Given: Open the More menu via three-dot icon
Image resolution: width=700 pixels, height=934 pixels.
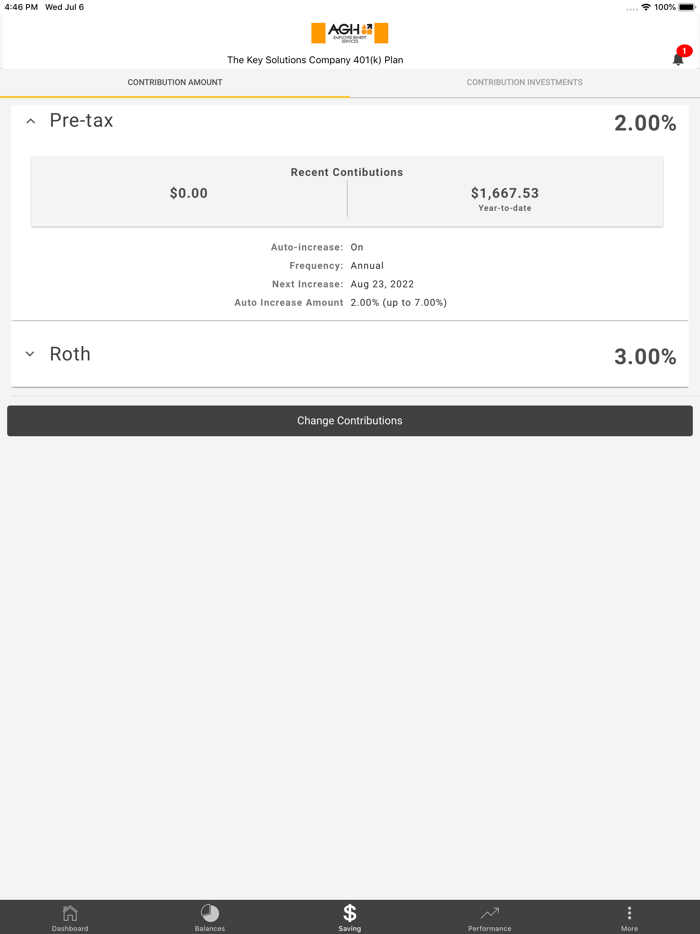Looking at the screenshot, I should click(x=629, y=913).
